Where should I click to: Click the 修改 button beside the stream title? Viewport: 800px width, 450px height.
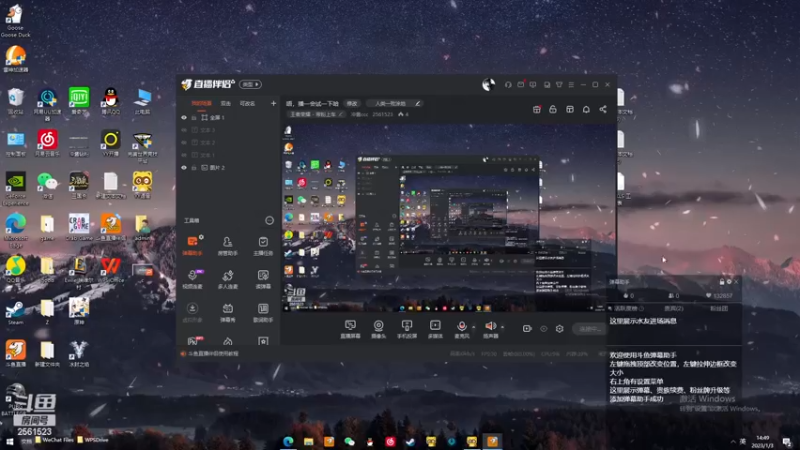352,104
